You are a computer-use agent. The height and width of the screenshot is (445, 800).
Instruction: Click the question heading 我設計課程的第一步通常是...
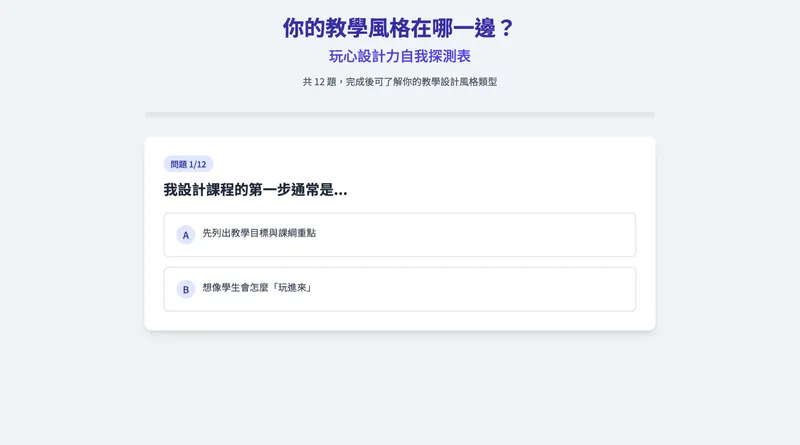click(x=255, y=190)
